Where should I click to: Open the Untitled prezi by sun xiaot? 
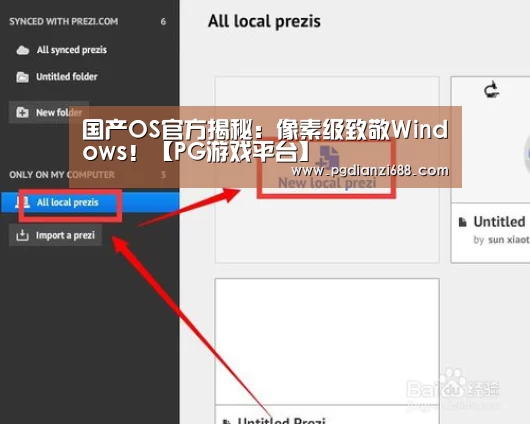click(491, 170)
